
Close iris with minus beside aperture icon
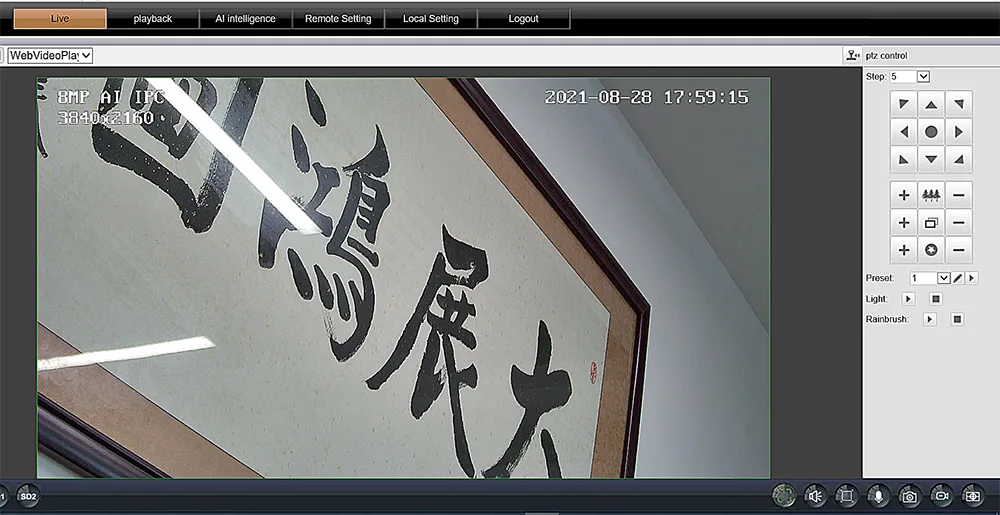pyautogui.click(x=959, y=250)
